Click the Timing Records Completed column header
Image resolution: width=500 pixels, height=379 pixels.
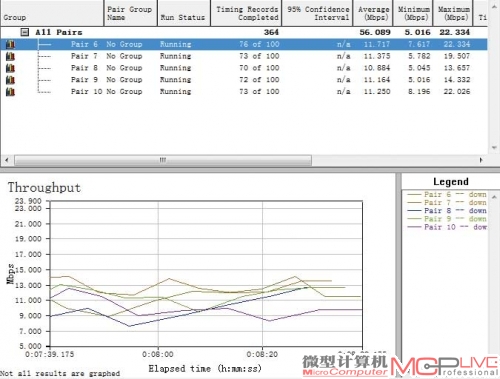pos(246,13)
